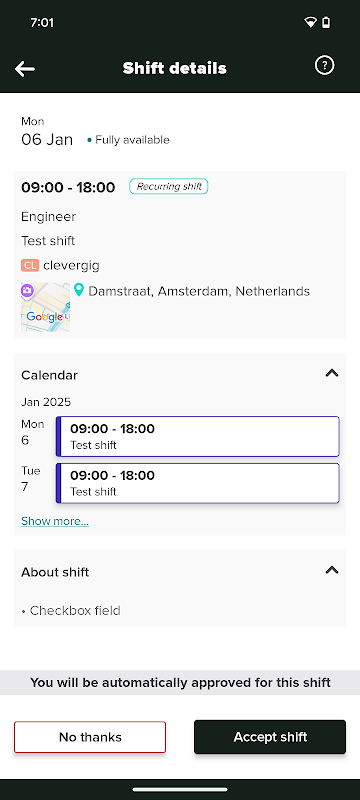Tap the Recurring shift tag

(169, 187)
